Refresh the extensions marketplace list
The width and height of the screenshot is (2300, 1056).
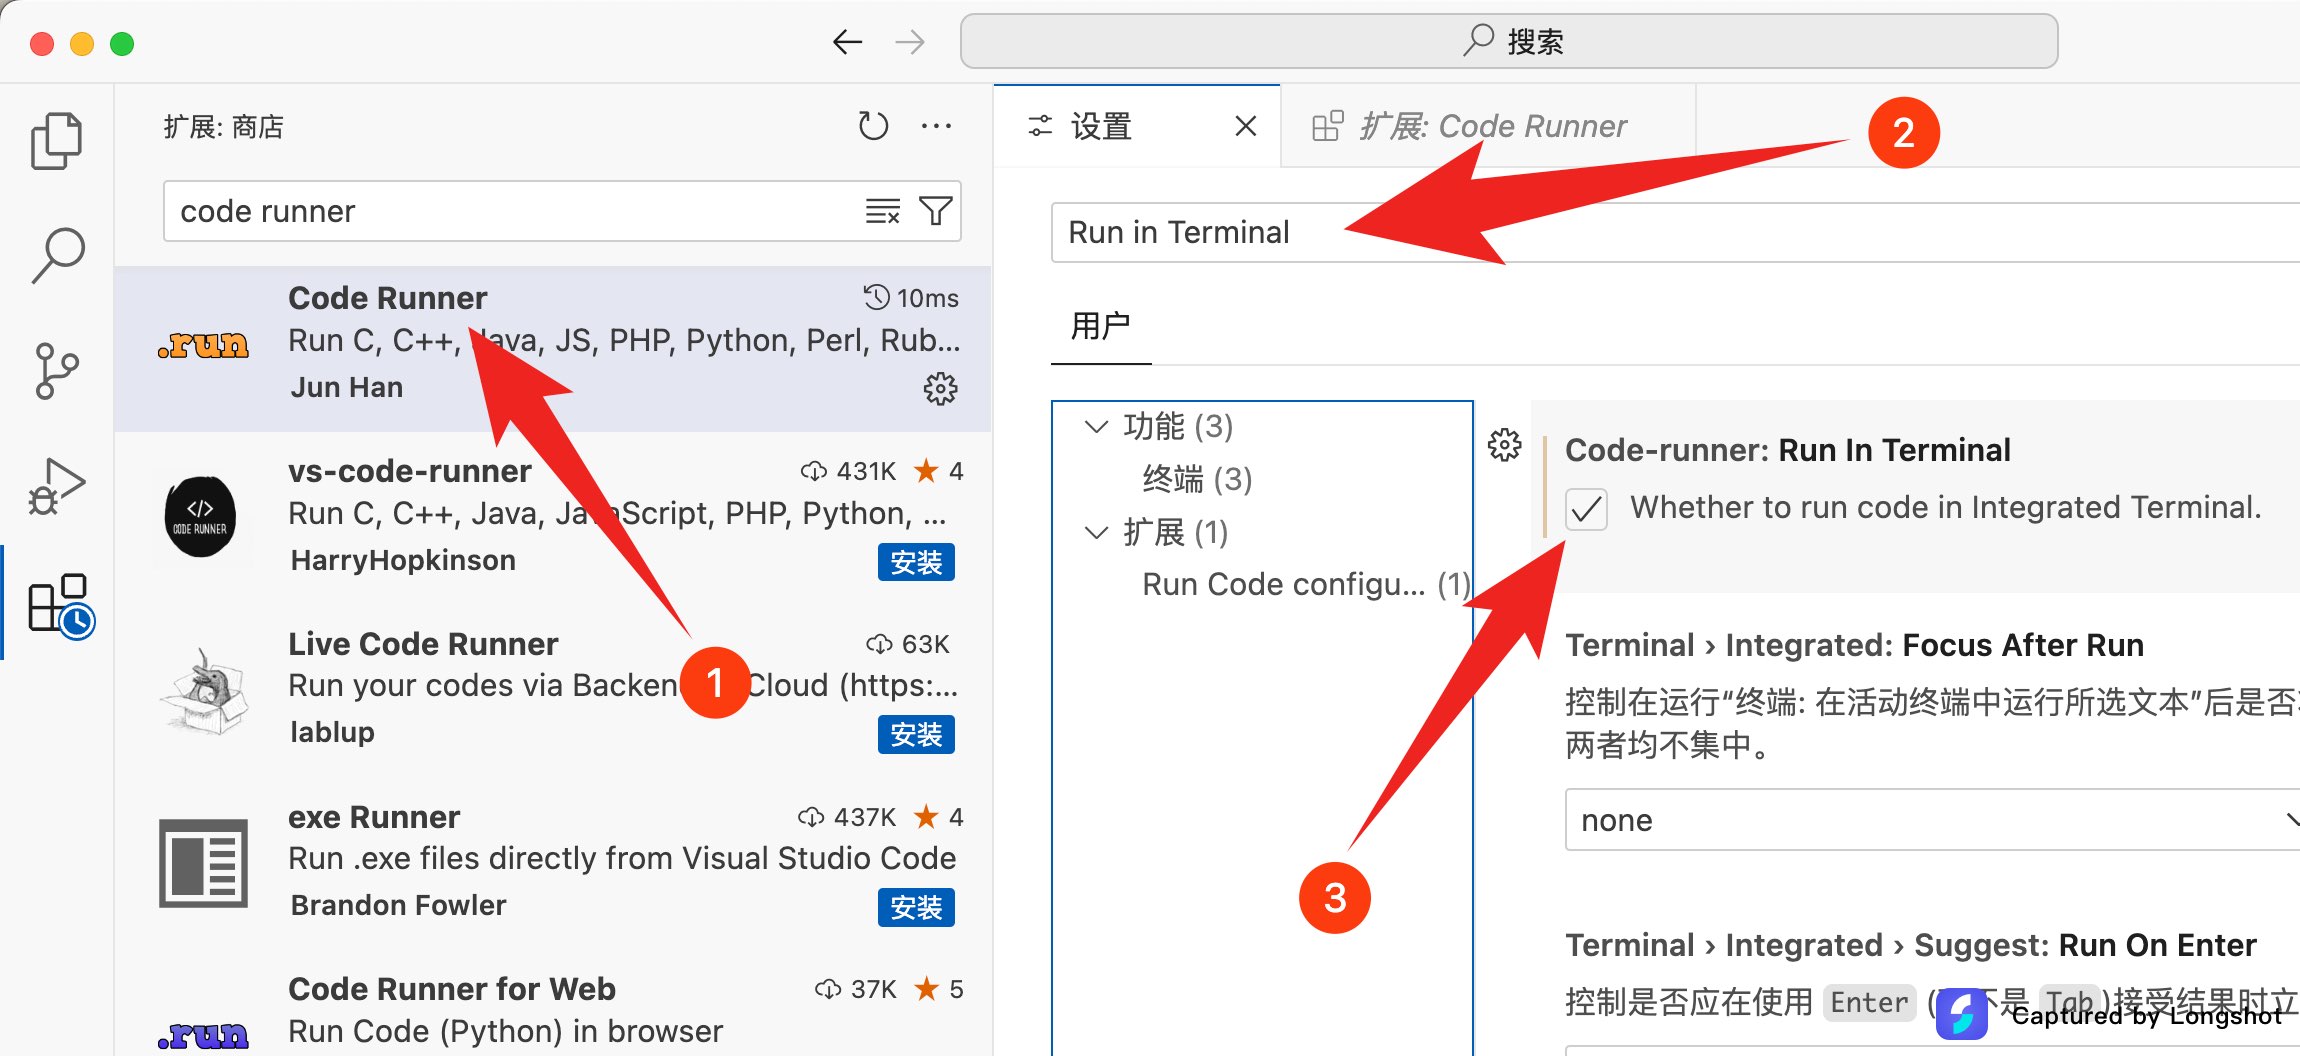tap(872, 126)
